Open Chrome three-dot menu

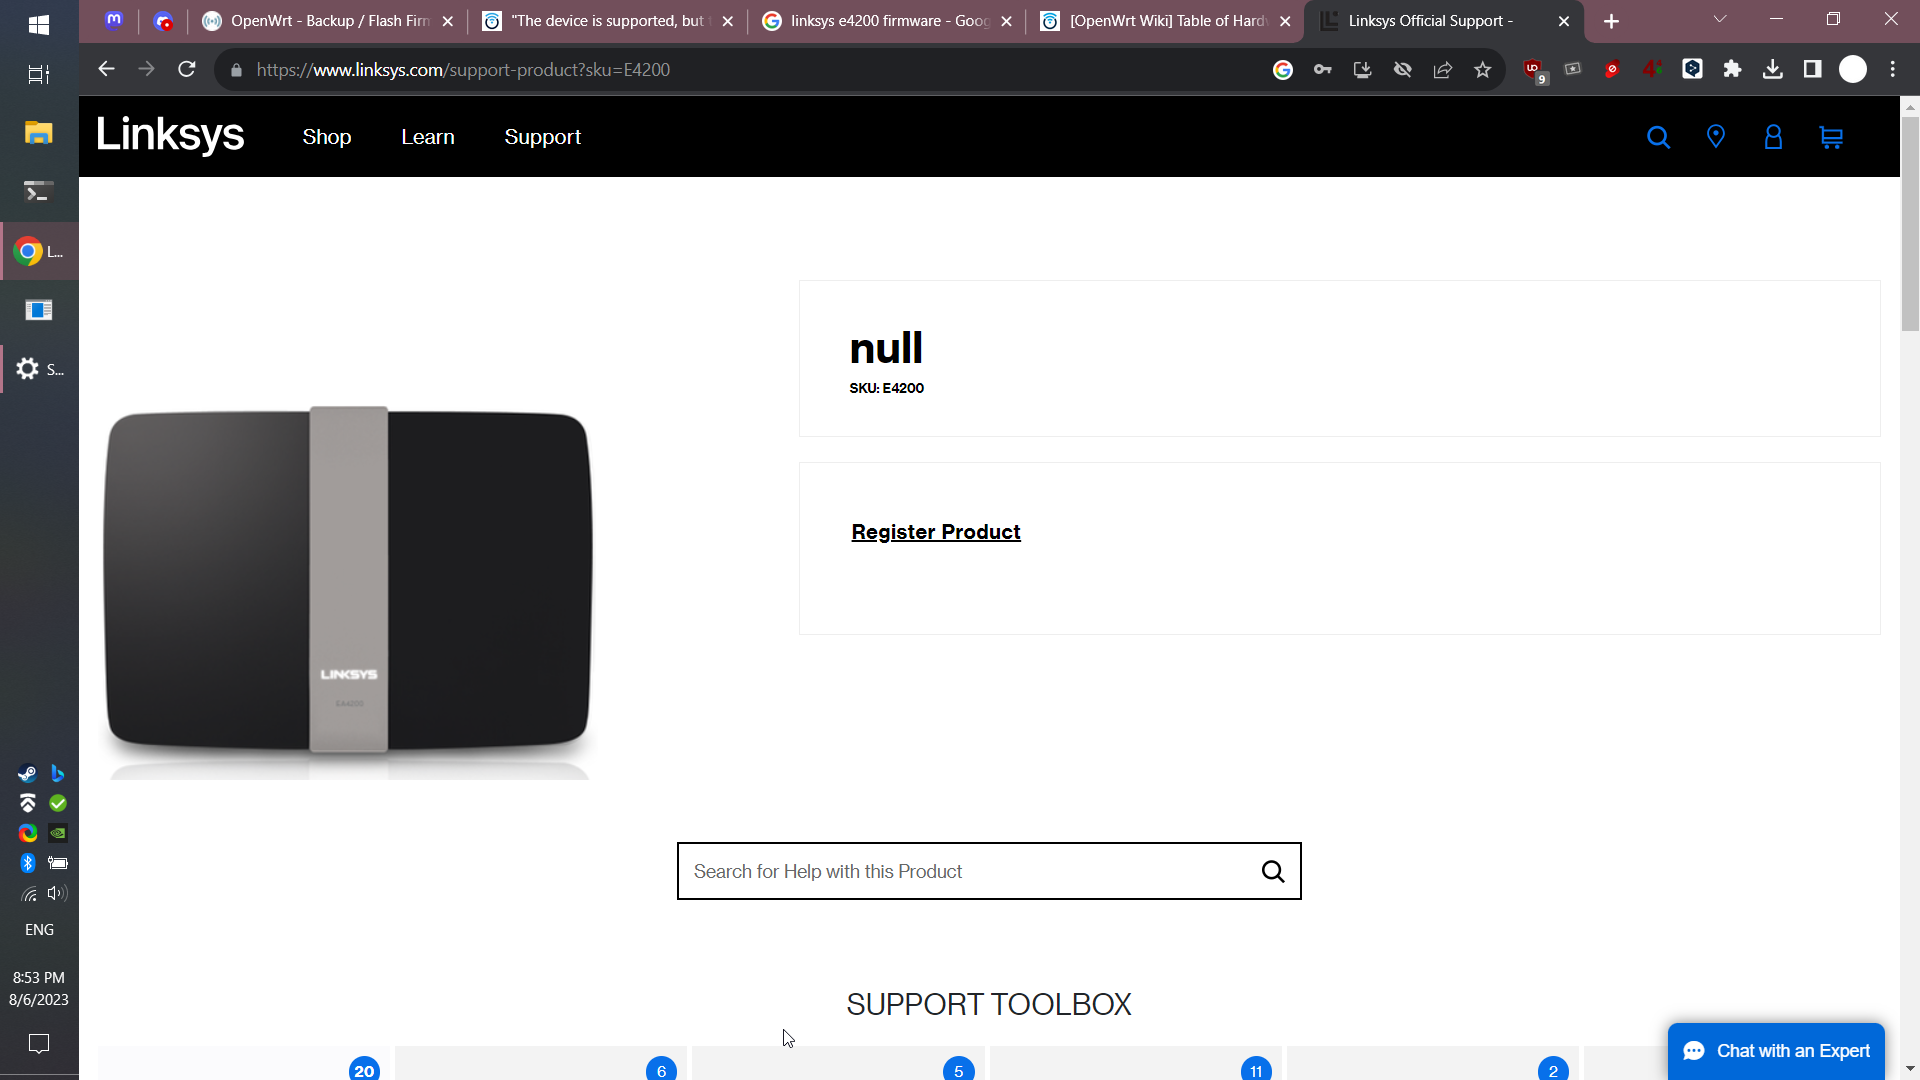point(1893,69)
